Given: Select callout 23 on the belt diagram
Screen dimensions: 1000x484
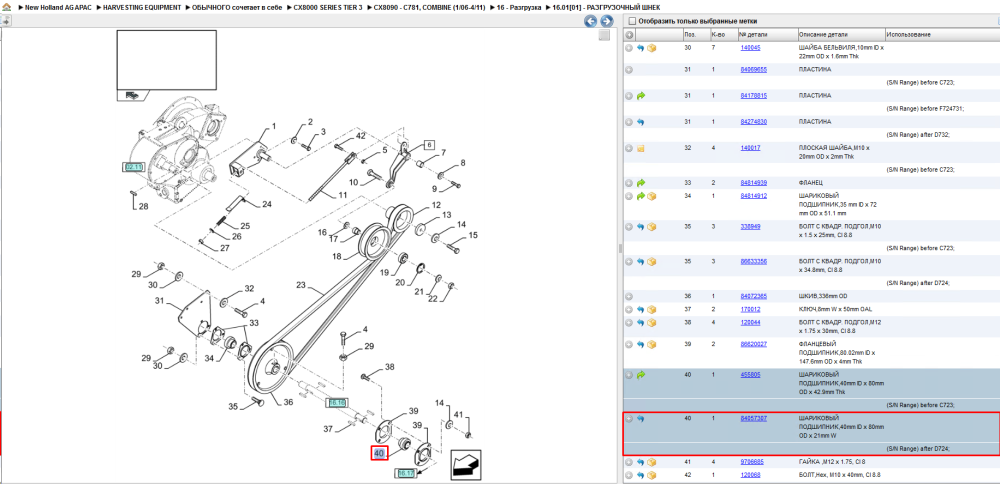Looking at the screenshot, I should (301, 284).
